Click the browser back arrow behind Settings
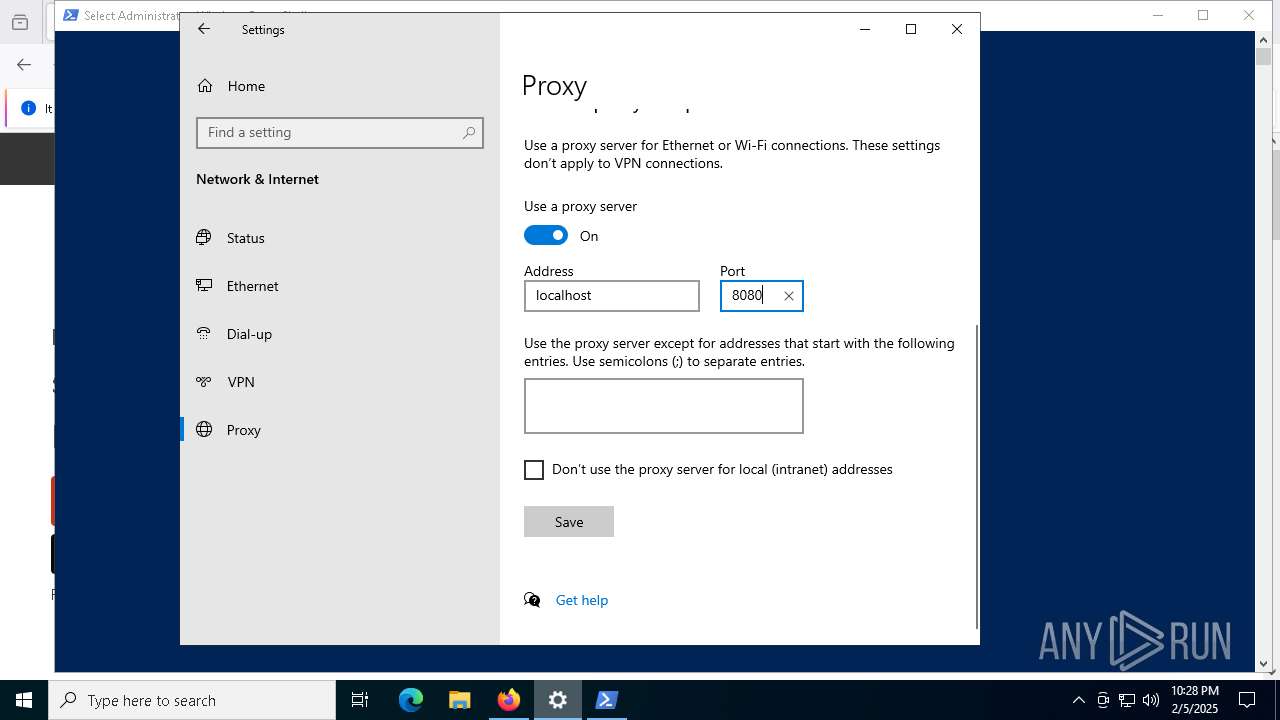Viewport: 1280px width, 720px height. point(24,65)
